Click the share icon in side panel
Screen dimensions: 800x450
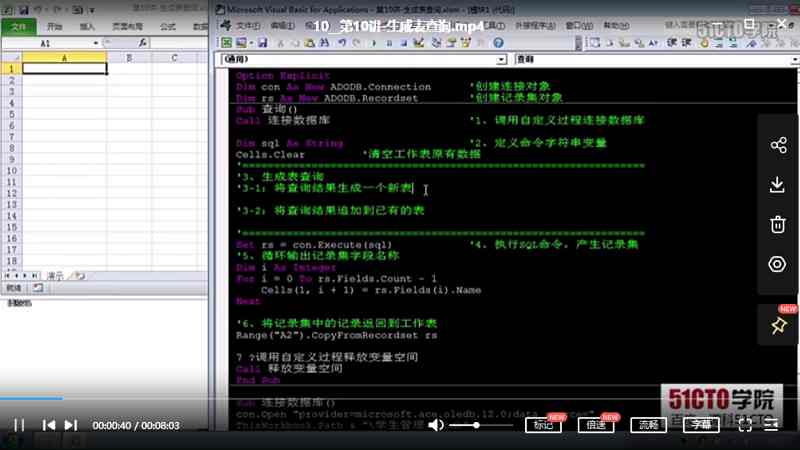click(777, 146)
